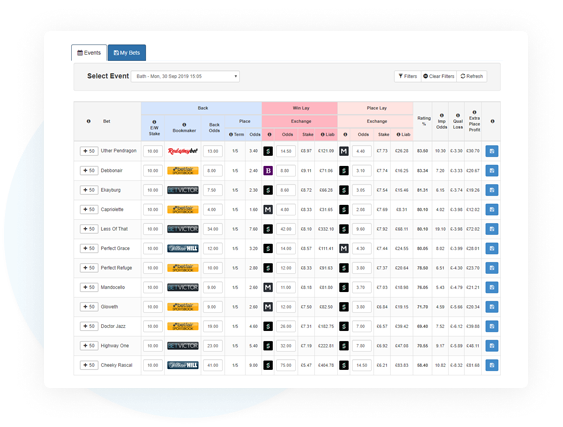This screenshot has height=427, width=563.
Task: Click the Redzonebet bookmaker logo for Uther Pendragon
Action: [183, 151]
